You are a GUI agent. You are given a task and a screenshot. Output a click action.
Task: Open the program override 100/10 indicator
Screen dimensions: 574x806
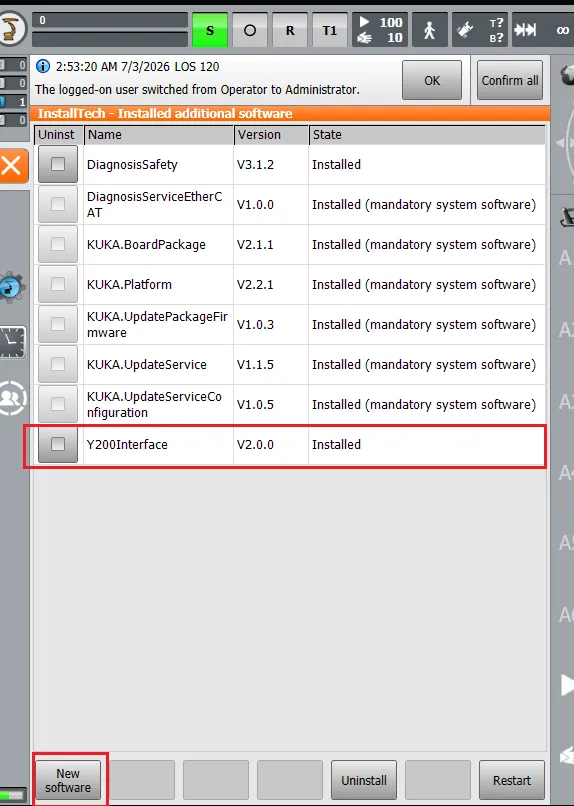click(380, 30)
